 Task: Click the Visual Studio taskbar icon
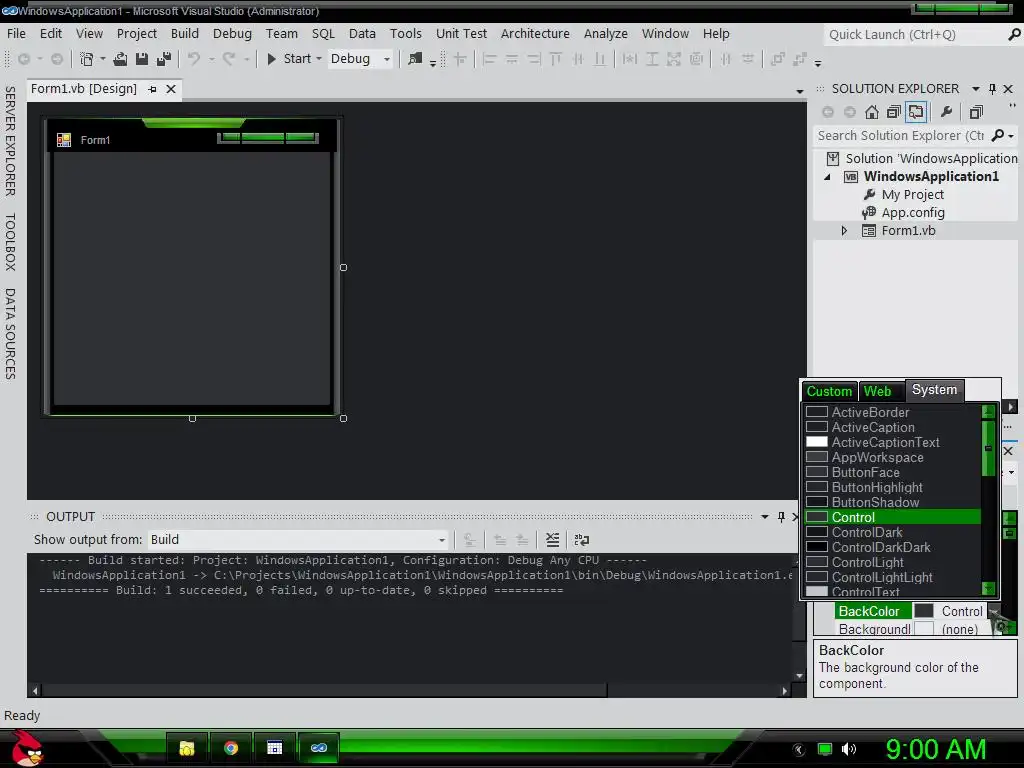(319, 748)
